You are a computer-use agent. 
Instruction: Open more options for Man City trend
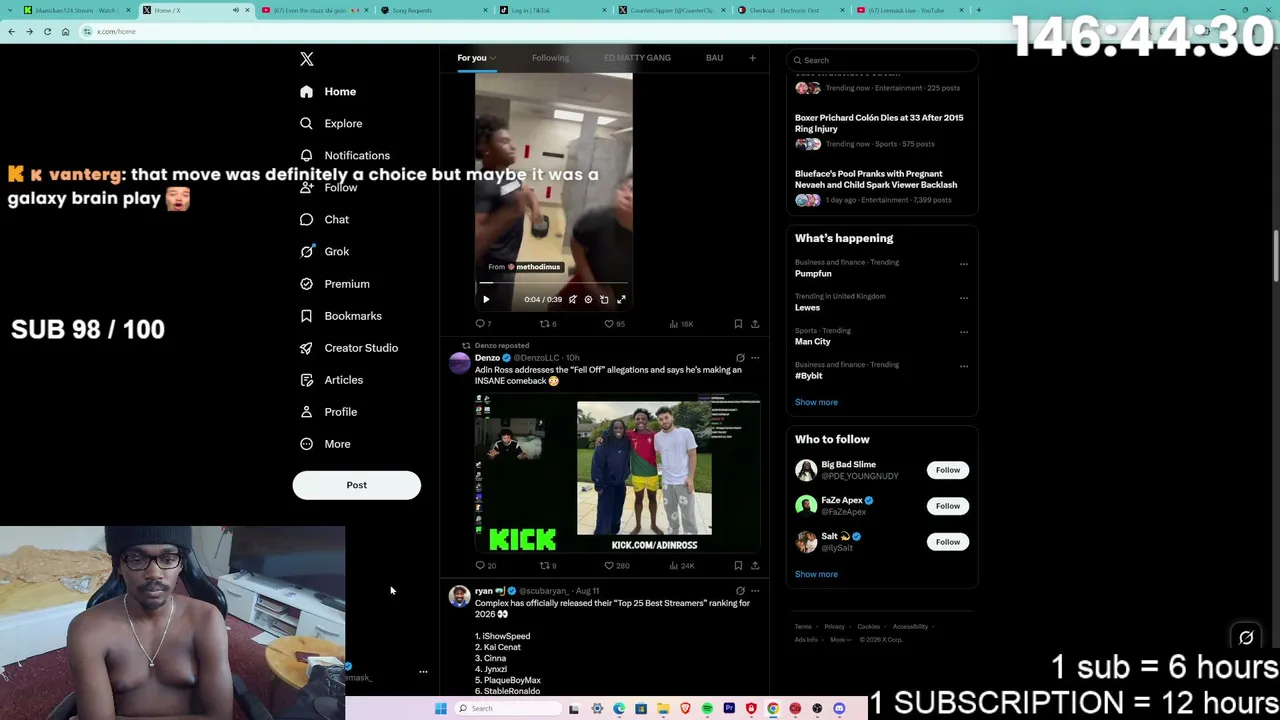click(x=964, y=332)
